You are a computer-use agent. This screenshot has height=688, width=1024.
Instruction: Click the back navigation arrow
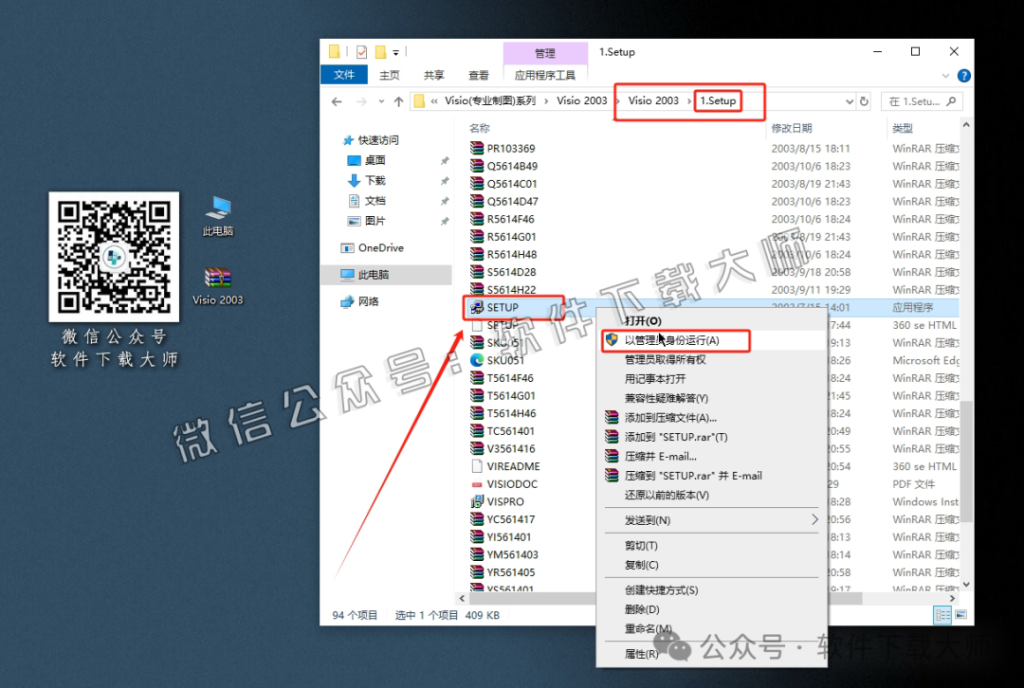(336, 100)
